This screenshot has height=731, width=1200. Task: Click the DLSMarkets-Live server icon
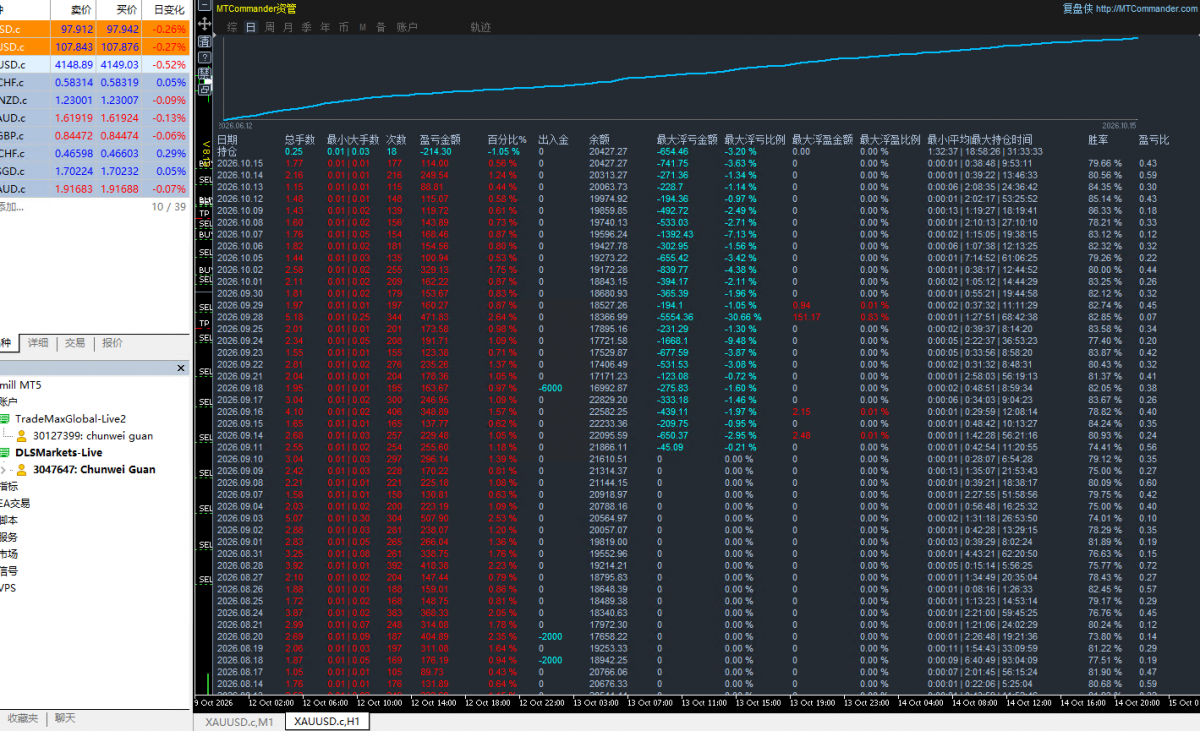tap(4, 453)
